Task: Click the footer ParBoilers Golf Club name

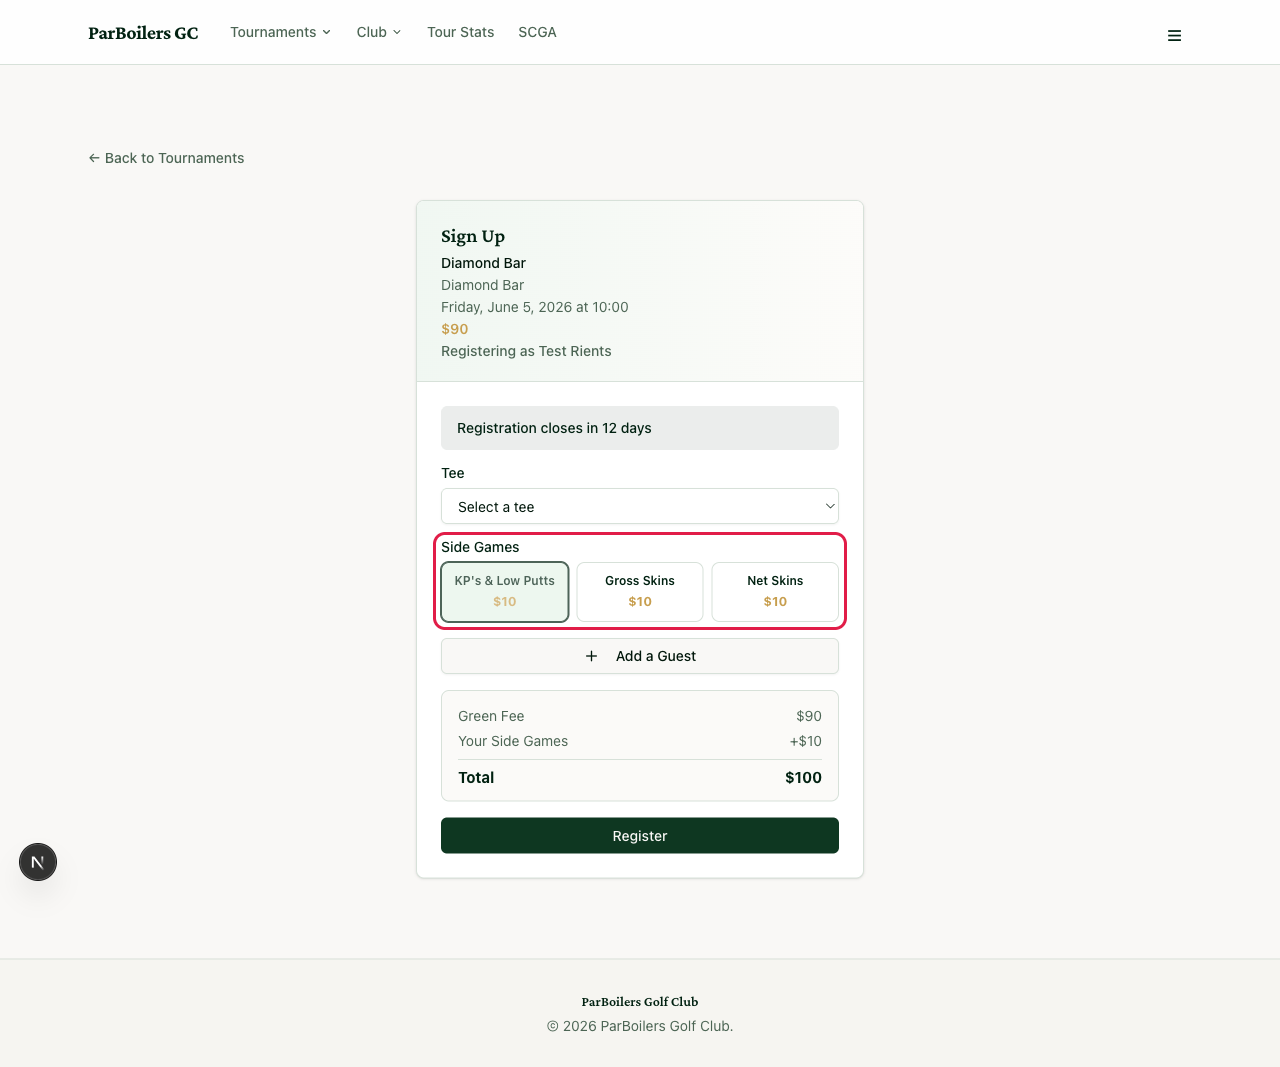Action: tap(640, 1002)
